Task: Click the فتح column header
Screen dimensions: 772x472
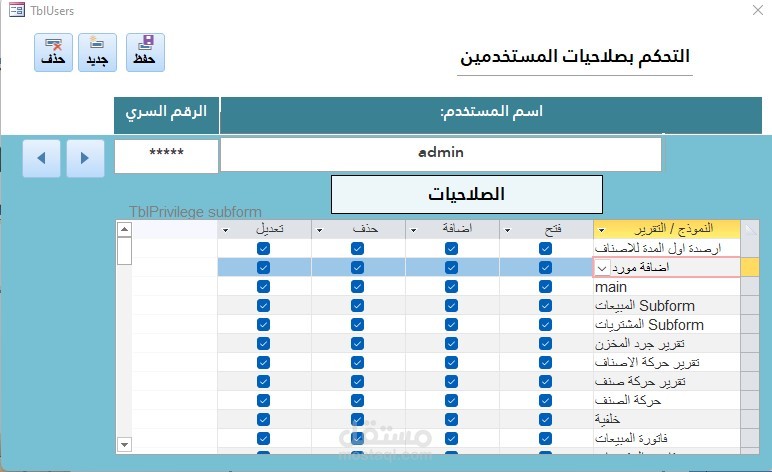Action: 547,229
